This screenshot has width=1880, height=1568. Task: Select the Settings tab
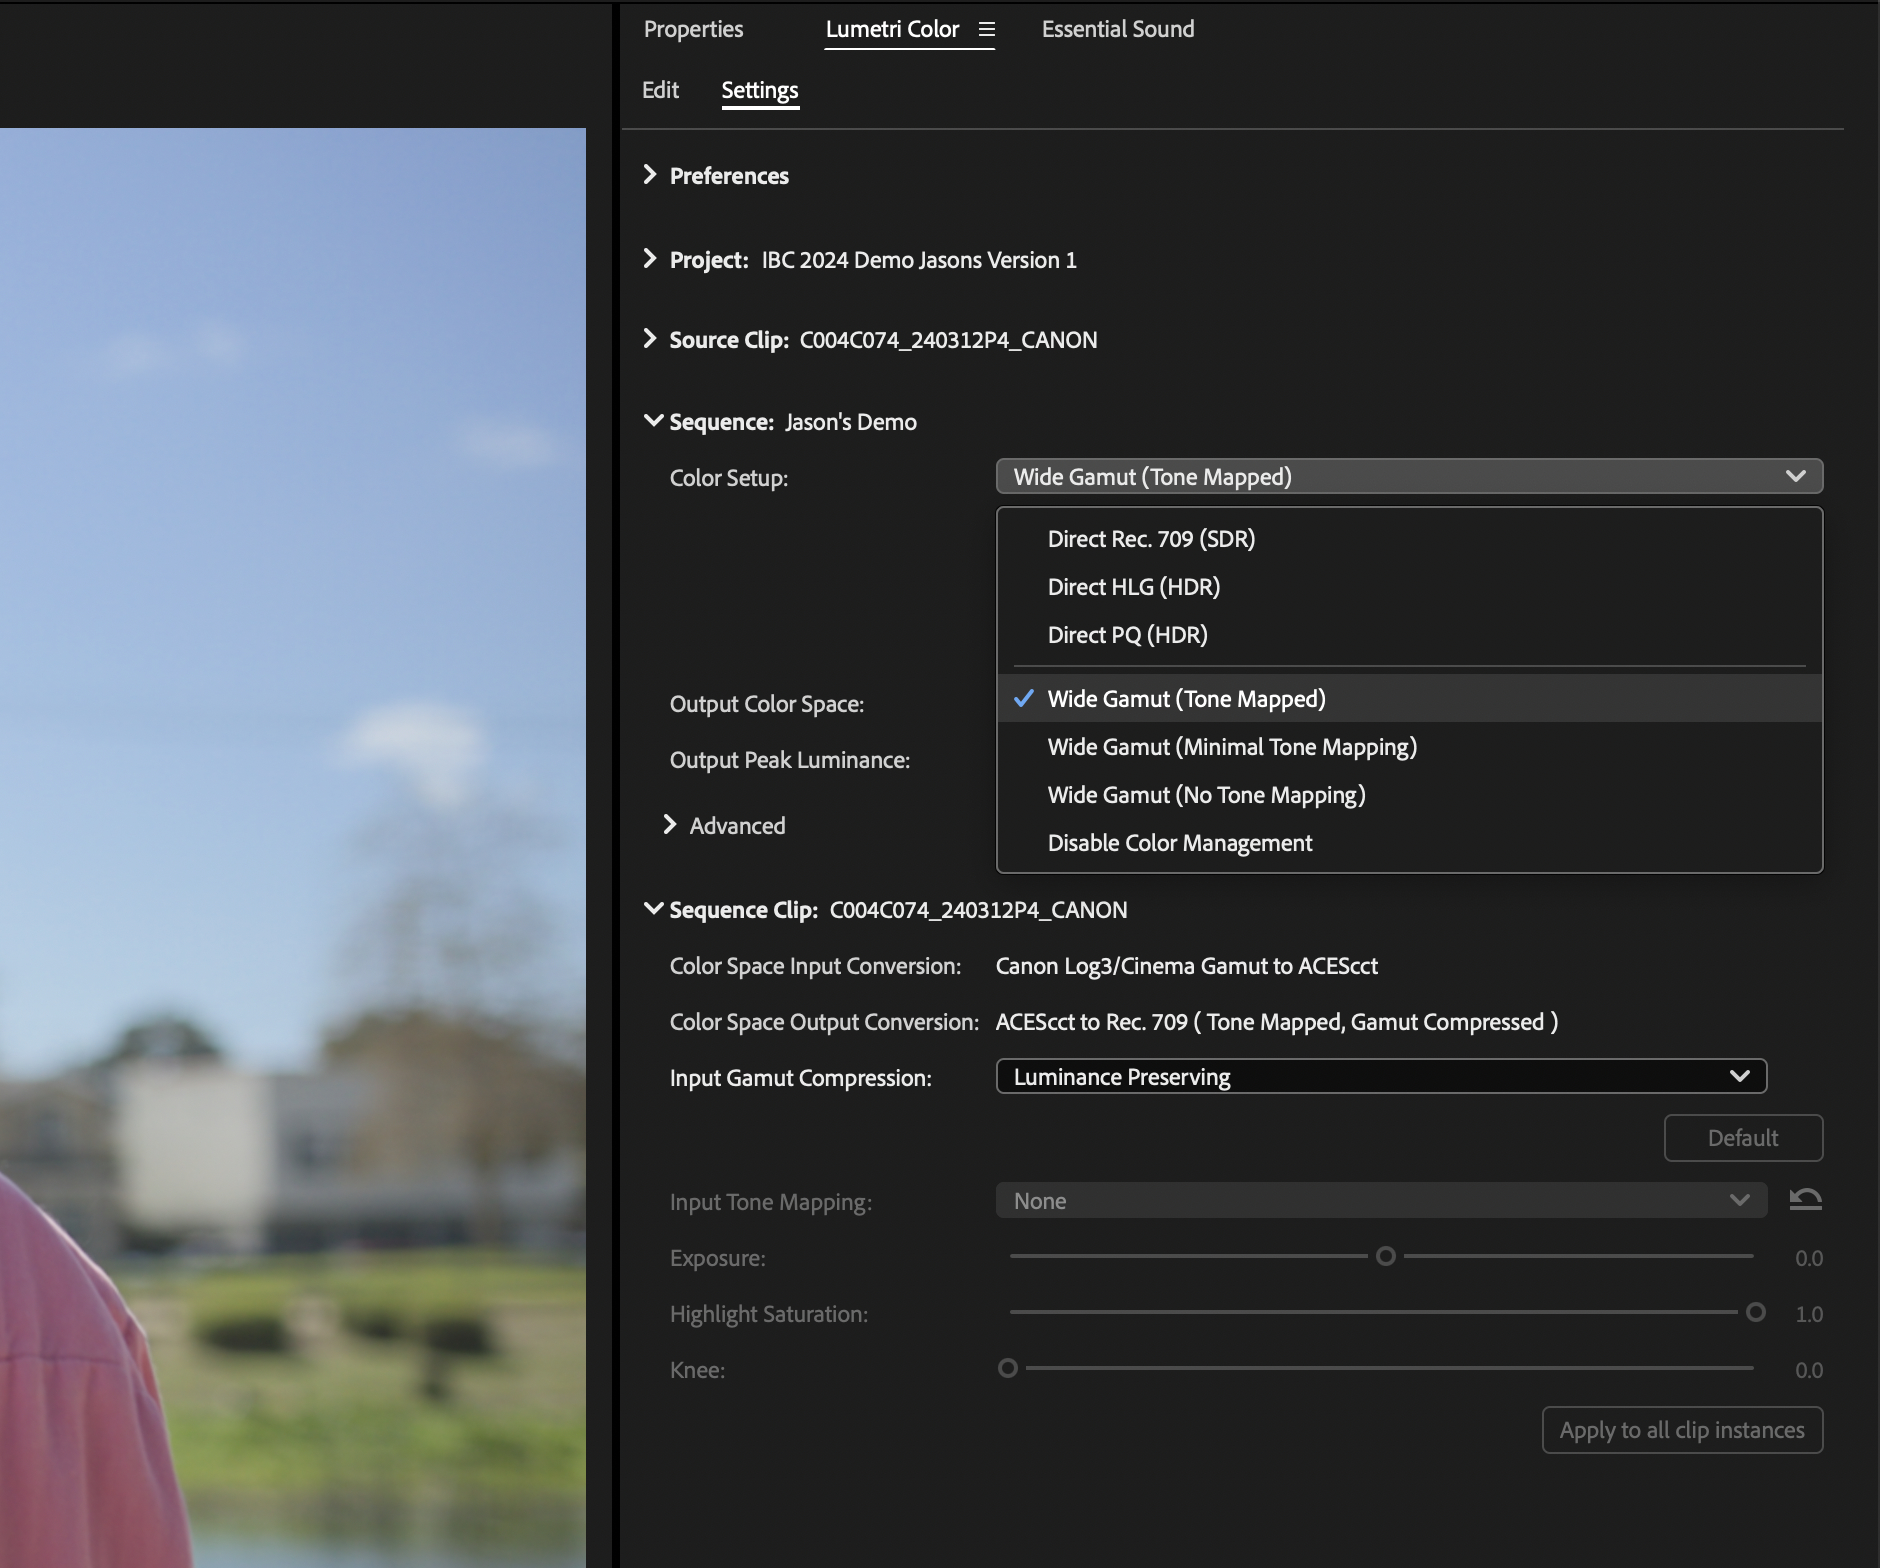[x=760, y=90]
